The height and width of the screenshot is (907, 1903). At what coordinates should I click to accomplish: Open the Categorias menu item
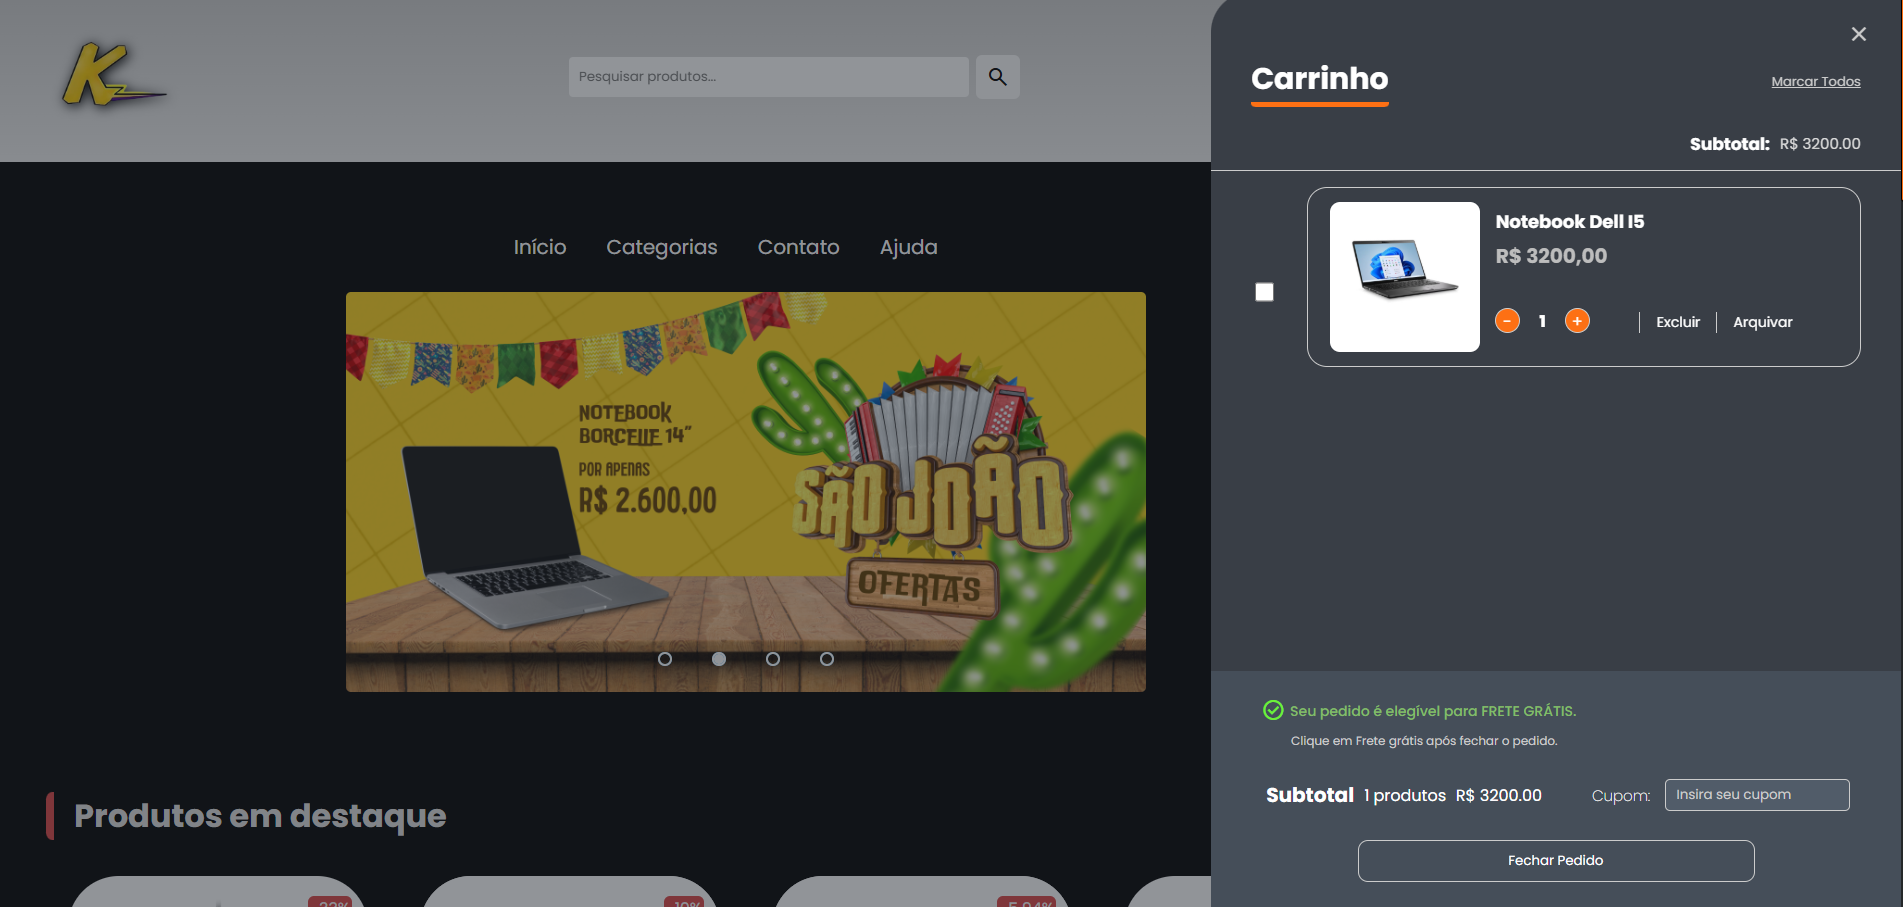(662, 247)
